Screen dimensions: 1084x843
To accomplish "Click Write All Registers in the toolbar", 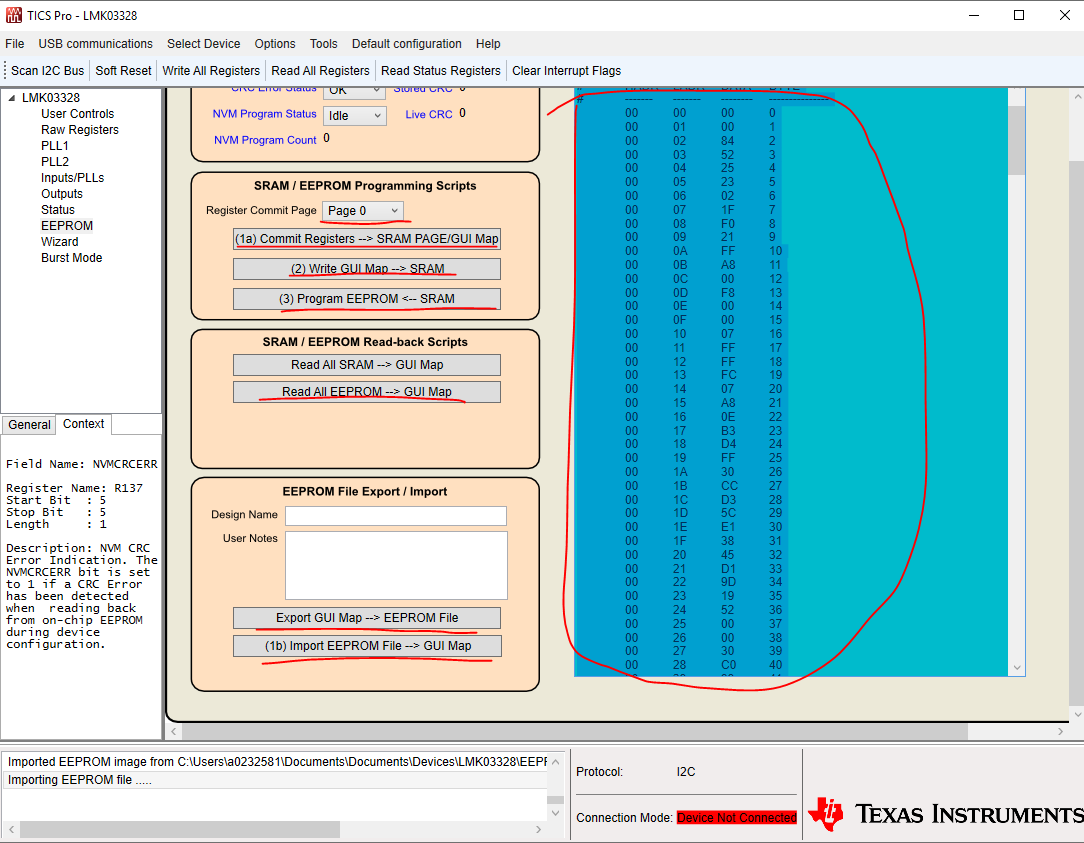I will coord(211,71).
